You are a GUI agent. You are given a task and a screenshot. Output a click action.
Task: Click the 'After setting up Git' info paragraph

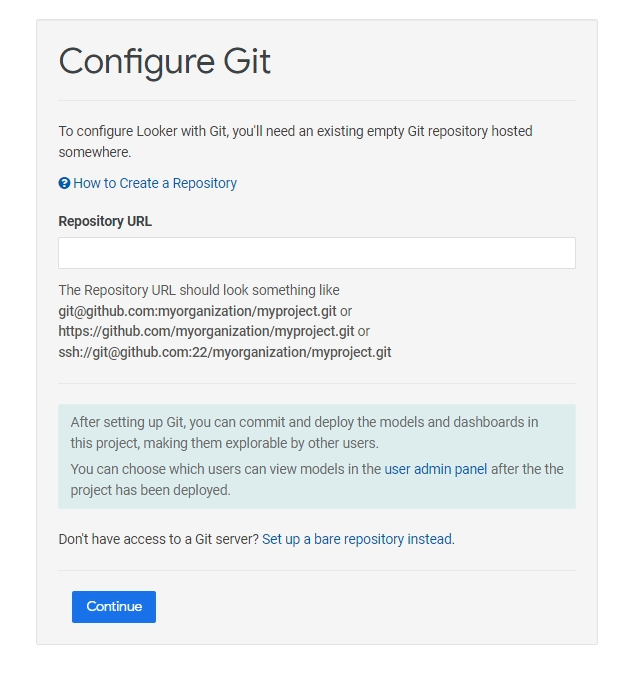tap(304, 422)
